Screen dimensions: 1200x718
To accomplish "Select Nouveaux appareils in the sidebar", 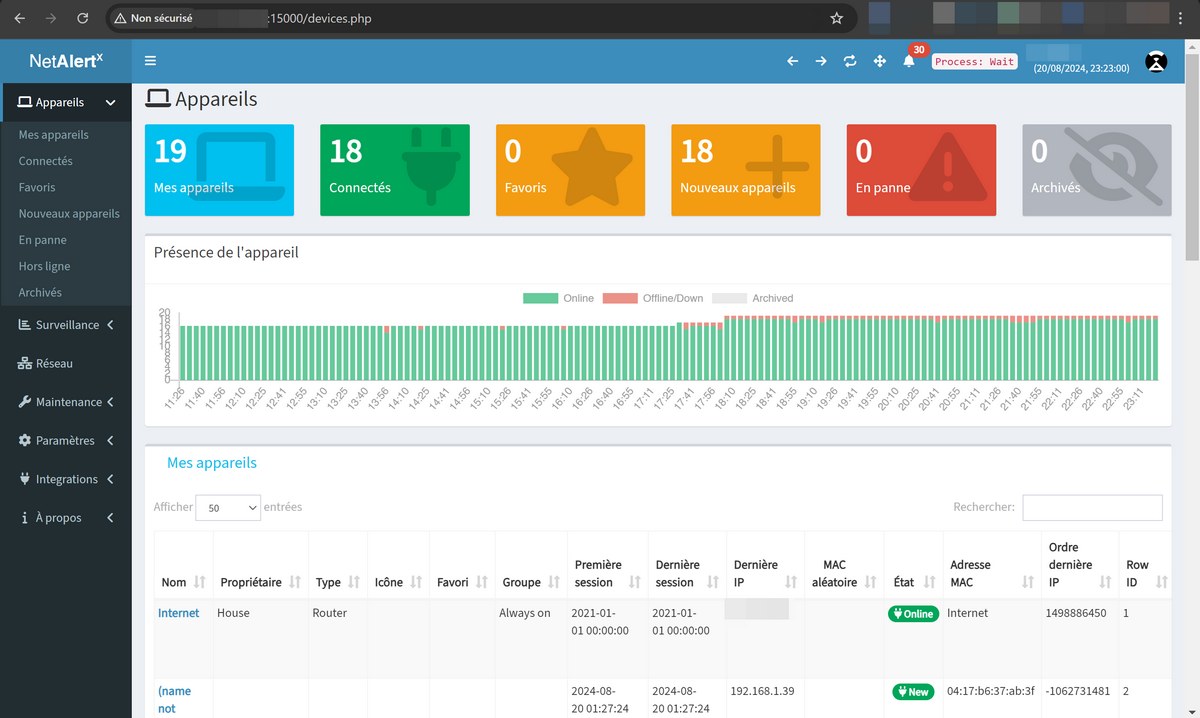I will [x=69, y=214].
